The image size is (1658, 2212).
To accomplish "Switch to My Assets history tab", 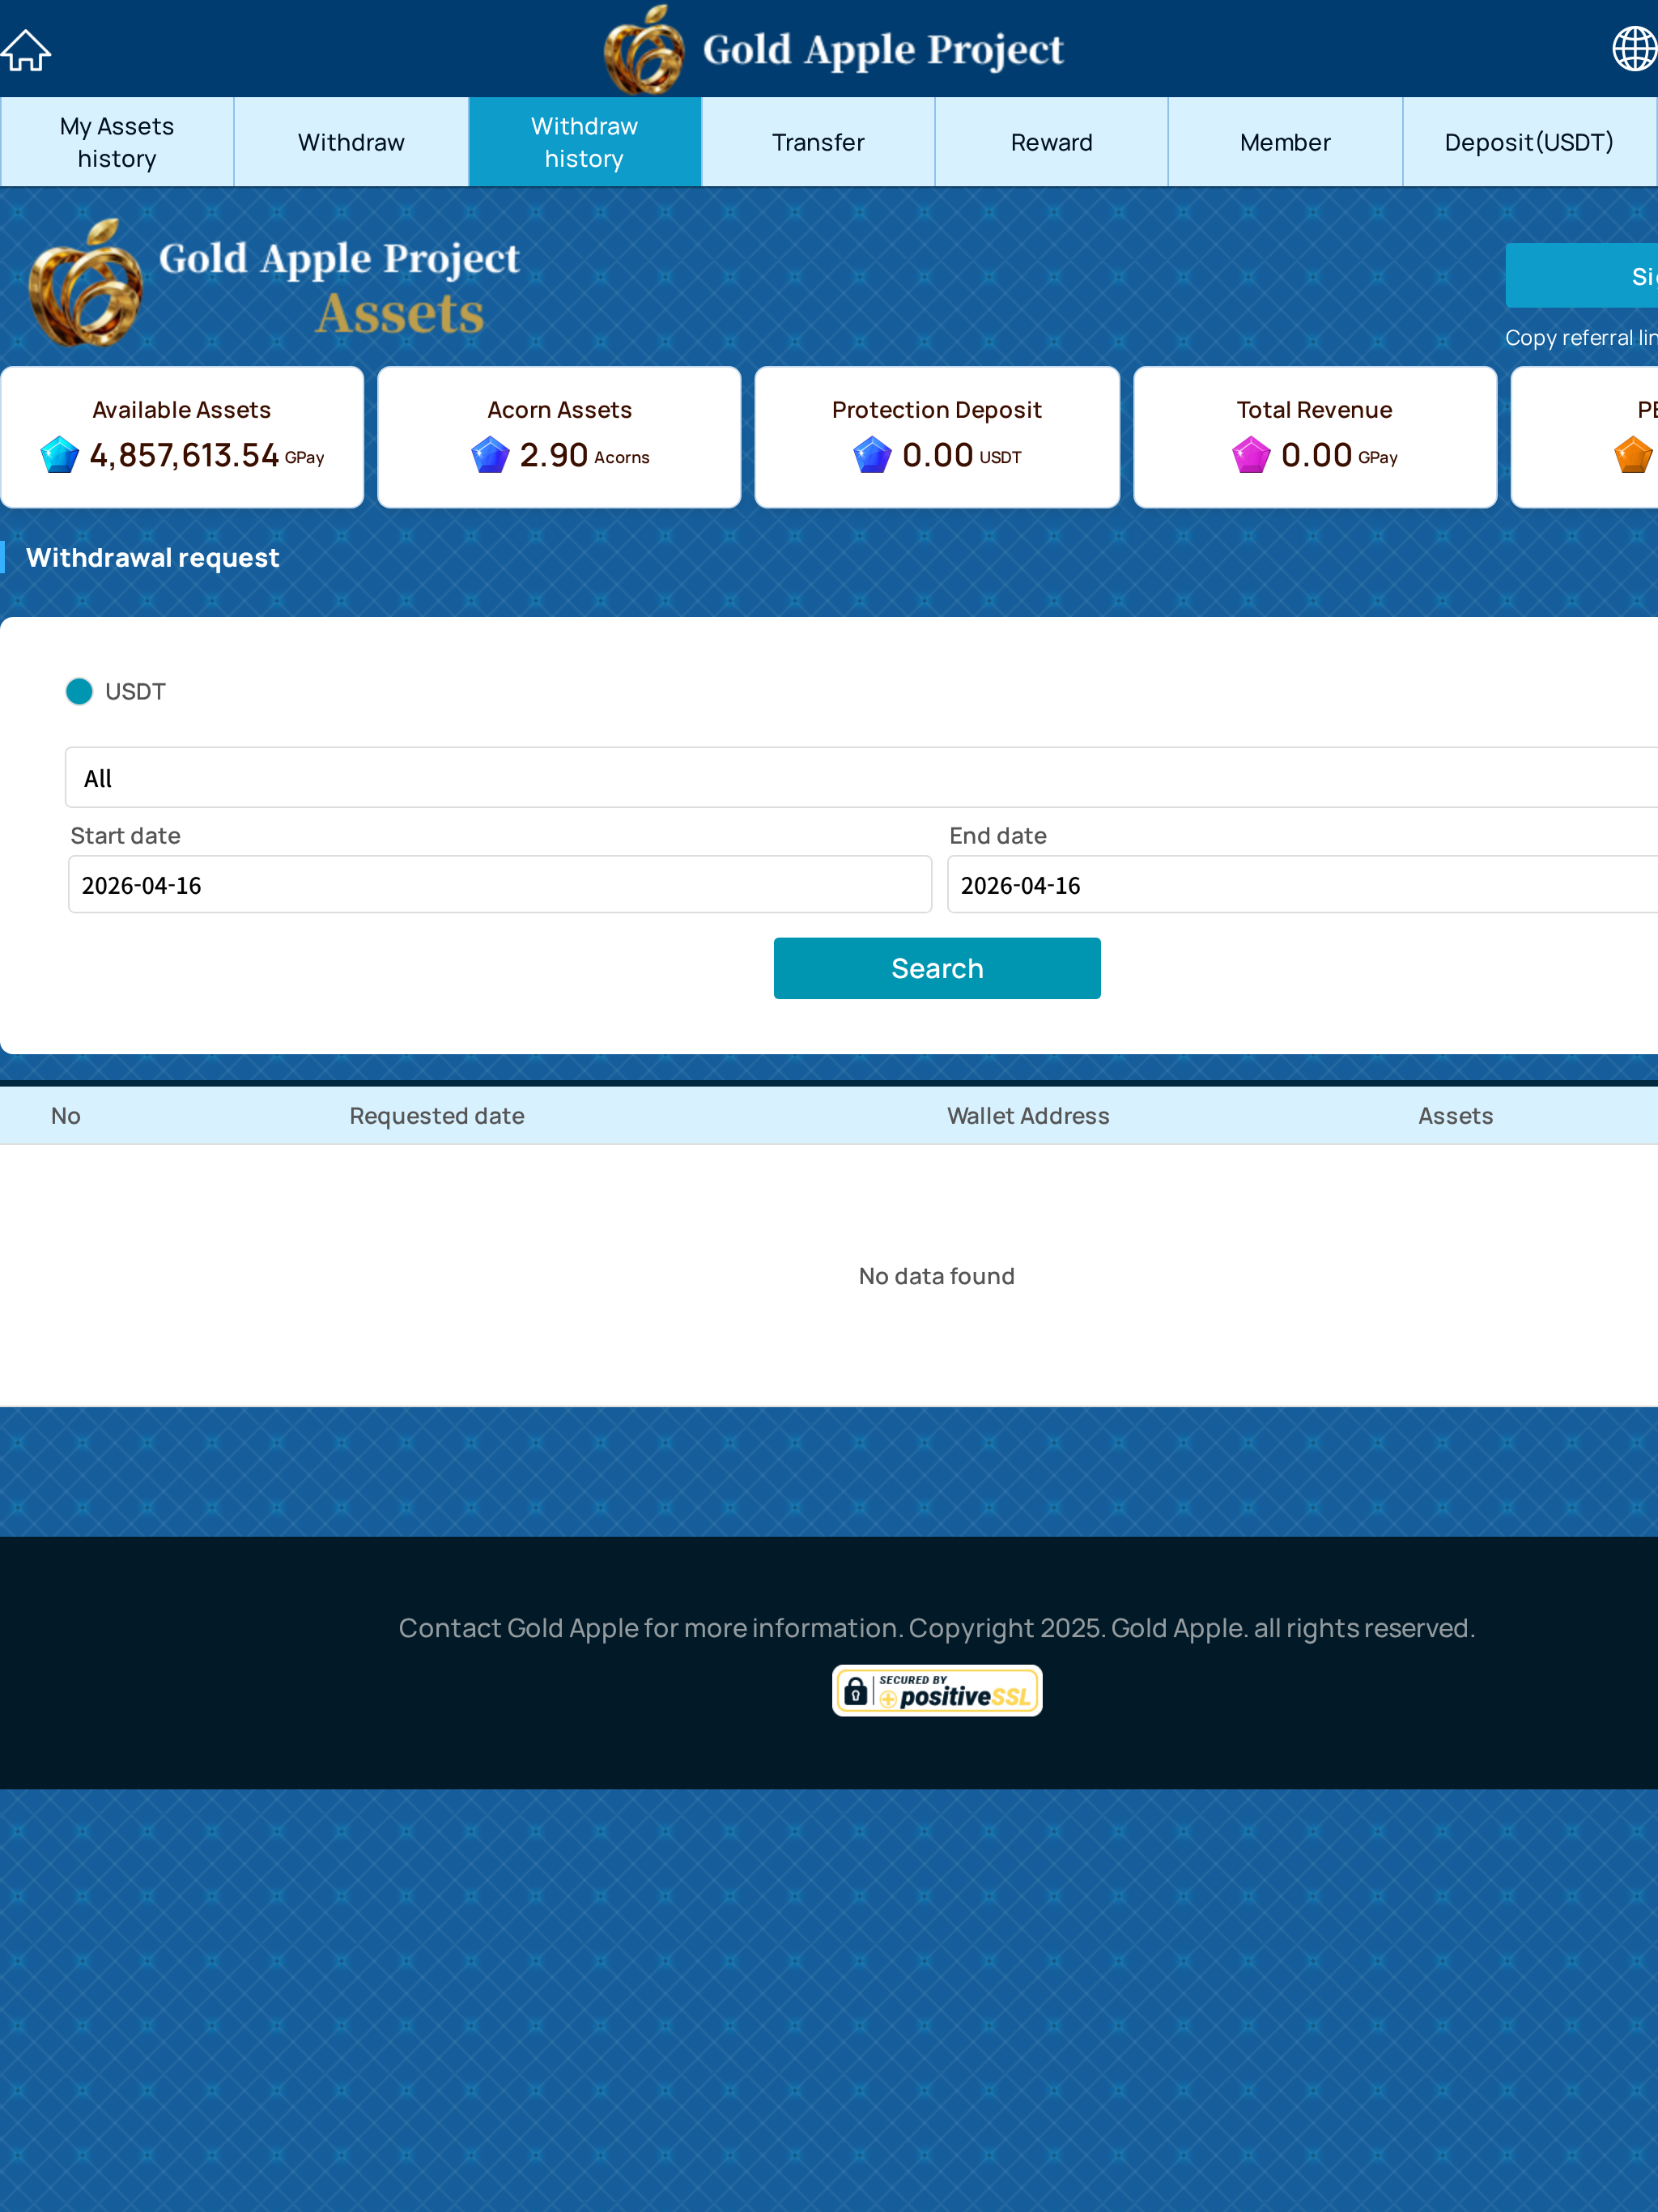I will click(x=117, y=142).
